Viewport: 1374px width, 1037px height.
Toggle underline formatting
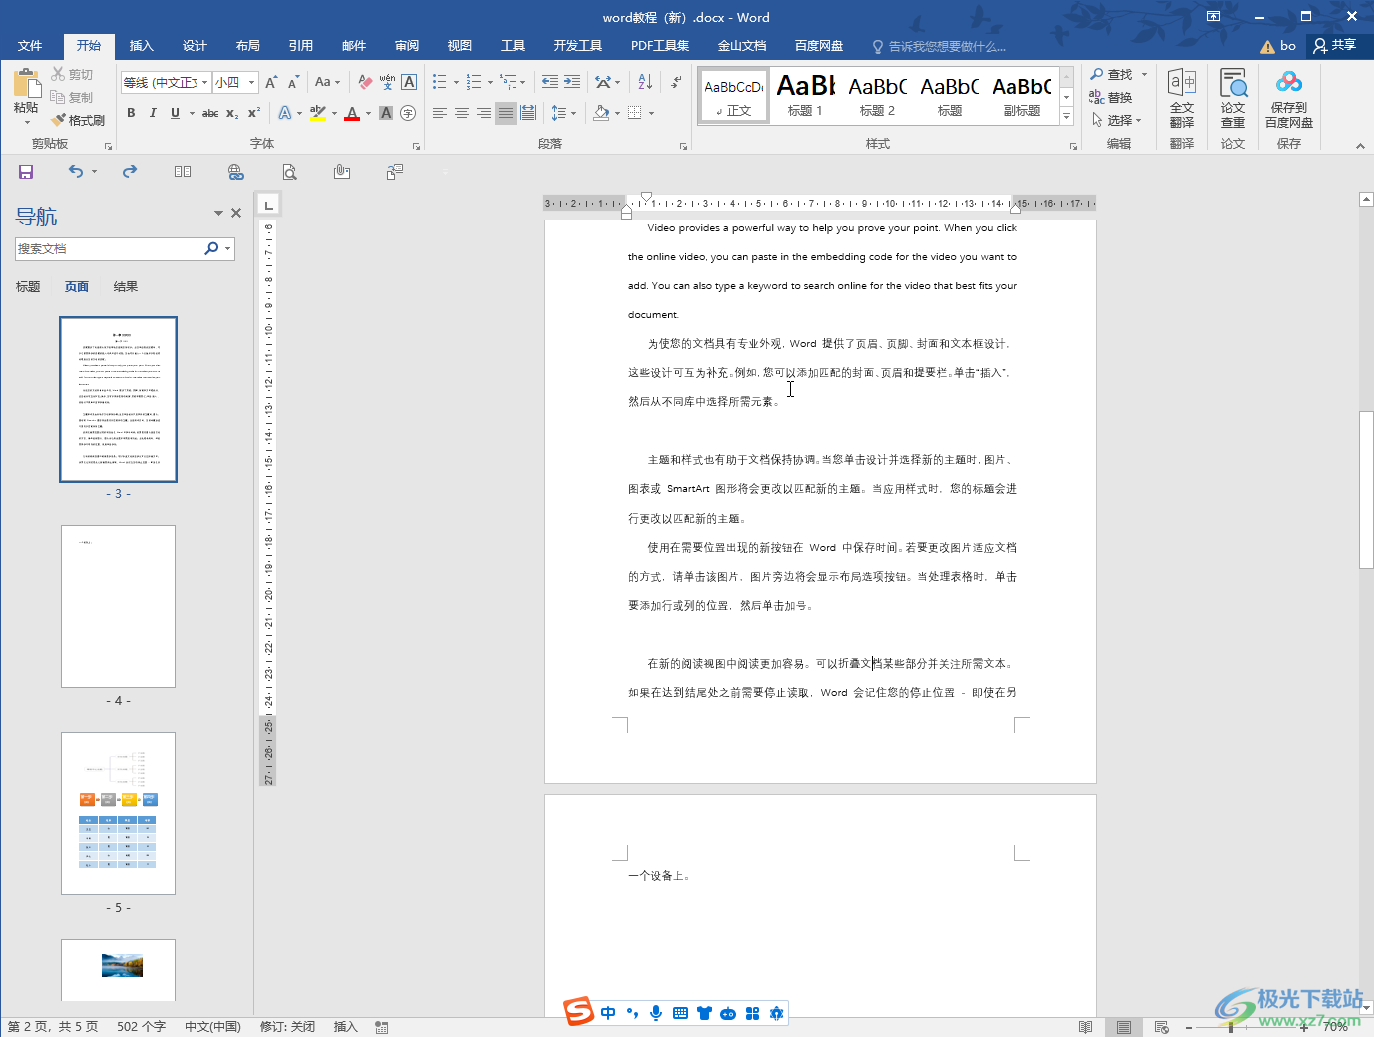pos(175,113)
